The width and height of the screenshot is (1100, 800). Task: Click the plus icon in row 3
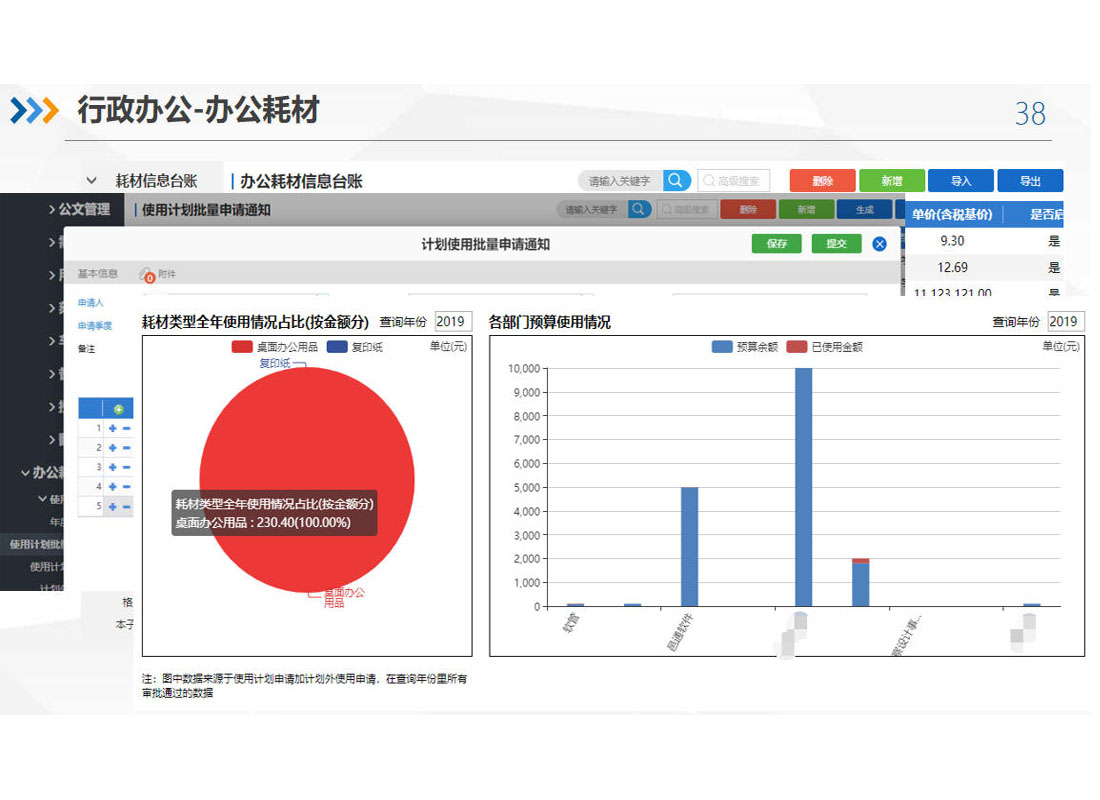pyautogui.click(x=112, y=467)
